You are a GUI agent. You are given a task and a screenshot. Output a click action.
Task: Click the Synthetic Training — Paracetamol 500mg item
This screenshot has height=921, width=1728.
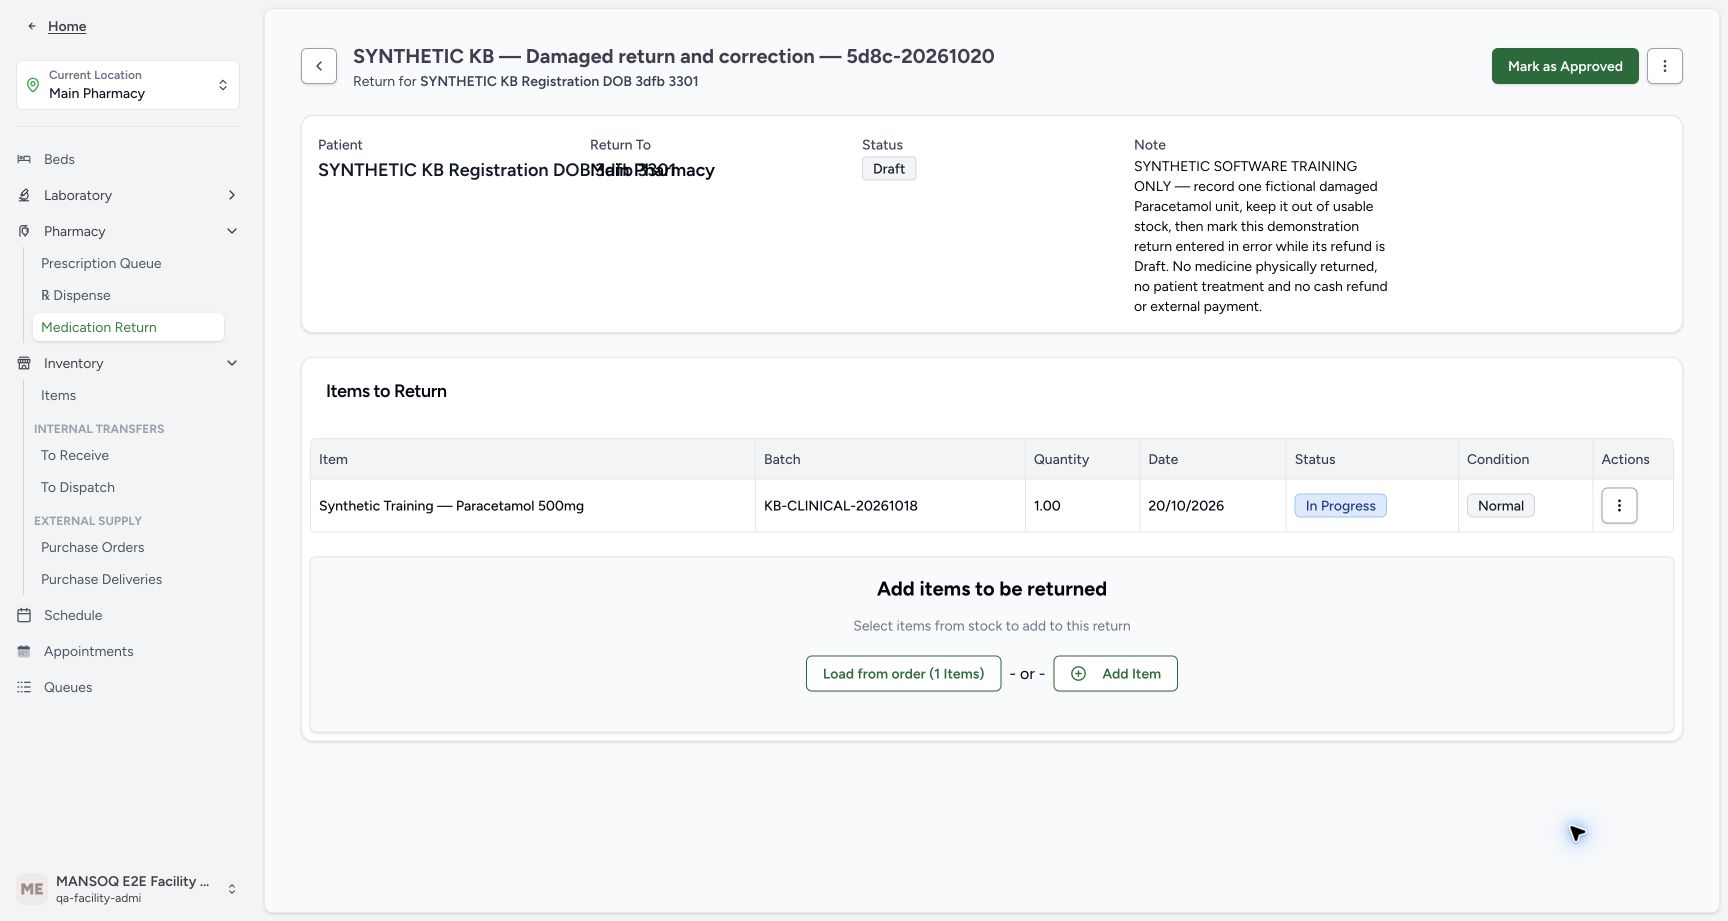(451, 506)
